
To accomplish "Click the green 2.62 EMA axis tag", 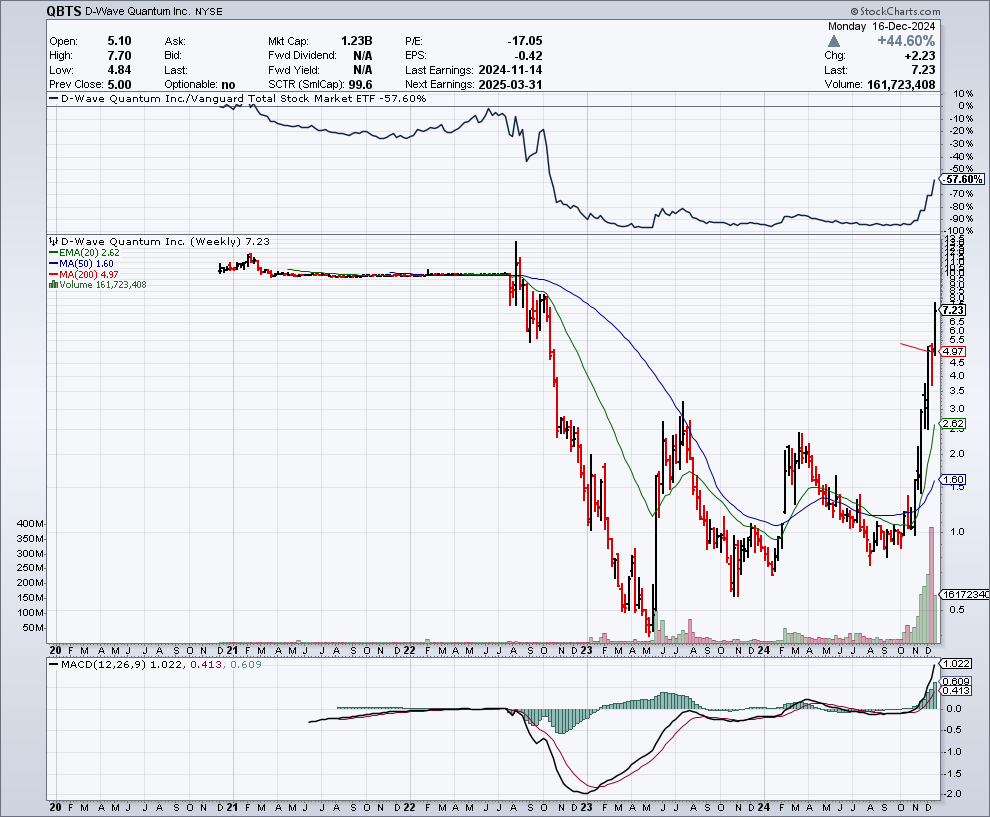I will [953, 424].
